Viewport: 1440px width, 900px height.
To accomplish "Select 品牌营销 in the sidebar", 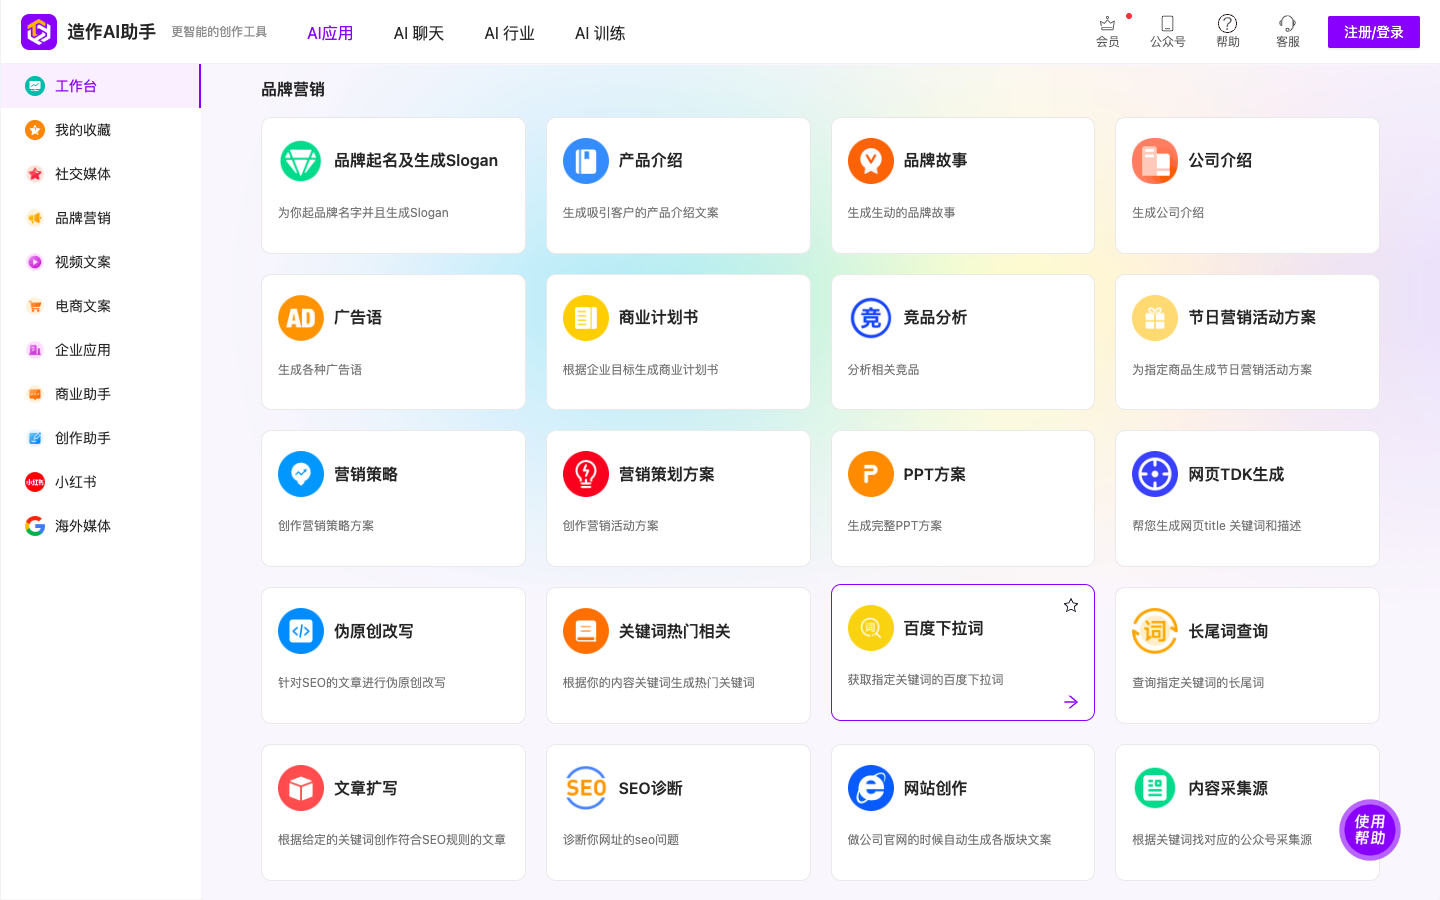I will [x=100, y=218].
